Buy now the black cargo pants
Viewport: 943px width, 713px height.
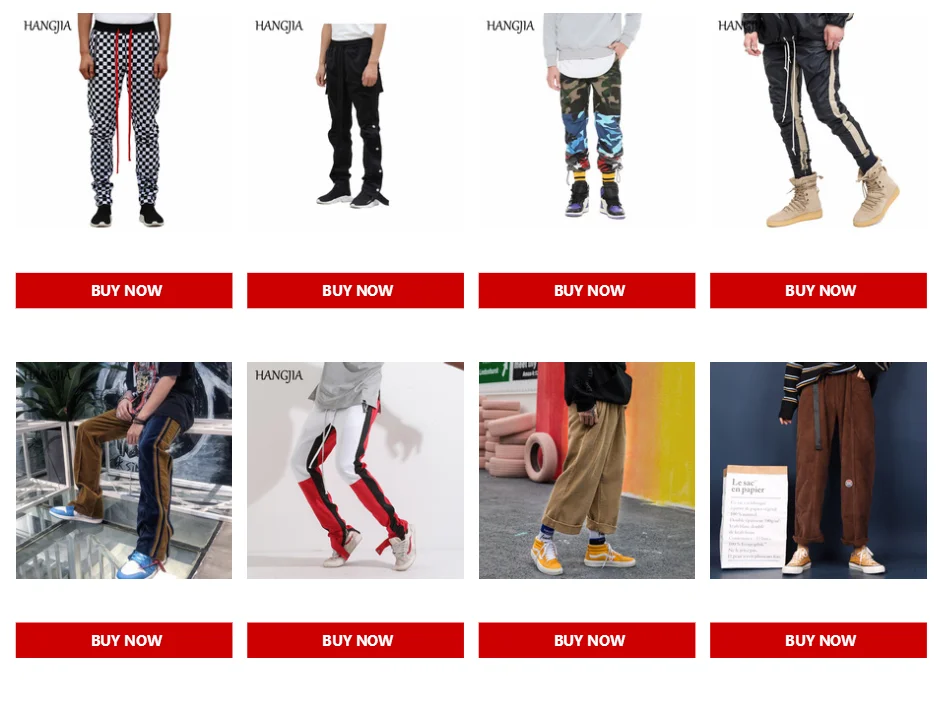pos(355,290)
